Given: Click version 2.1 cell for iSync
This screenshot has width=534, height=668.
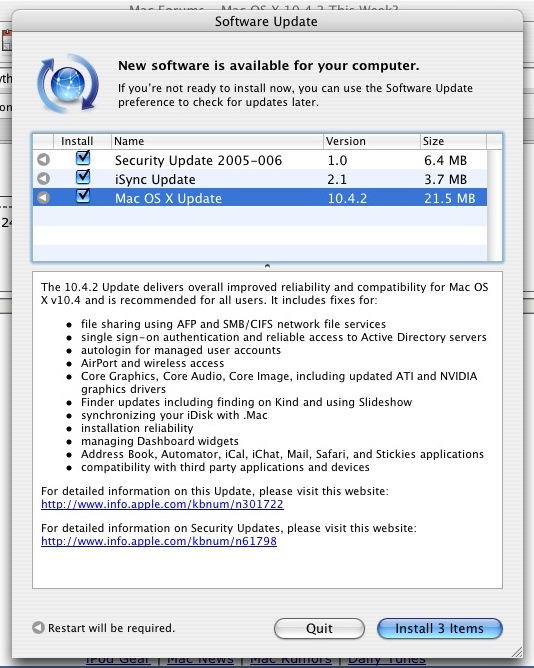Looking at the screenshot, I should pyautogui.click(x=337, y=179).
